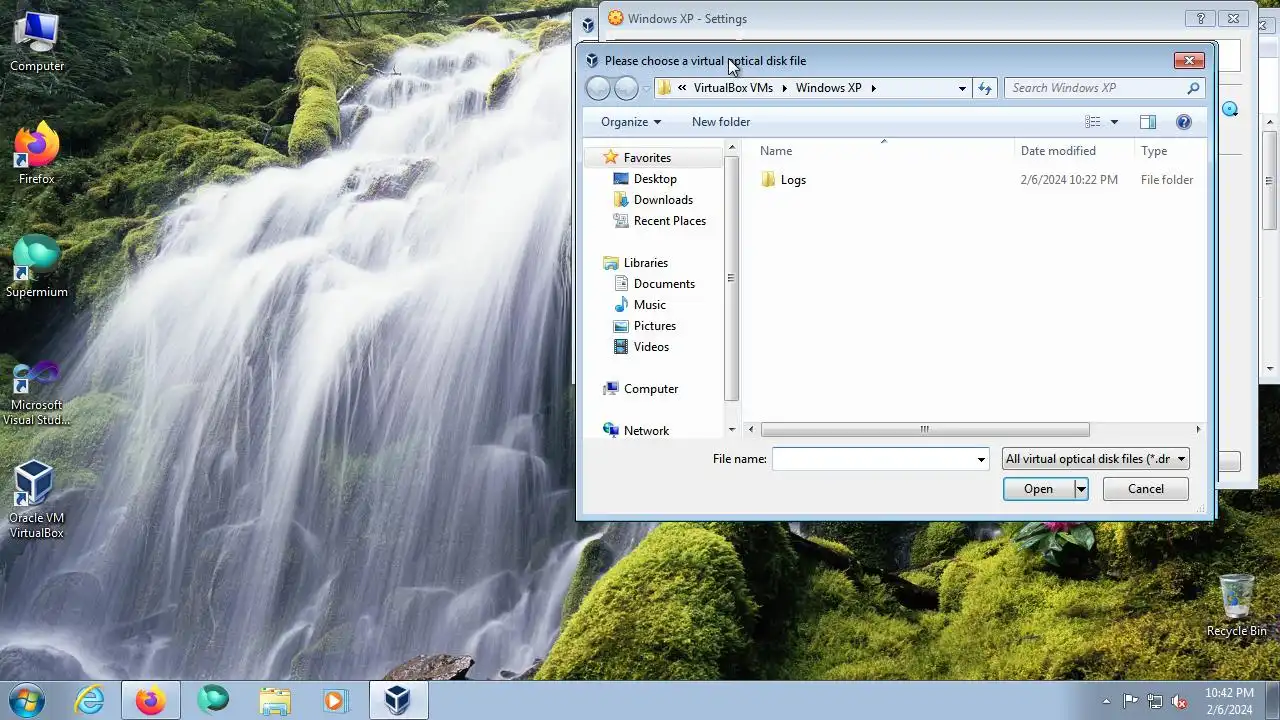Click into the File name field
1280x720 pixels.
pos(873,459)
